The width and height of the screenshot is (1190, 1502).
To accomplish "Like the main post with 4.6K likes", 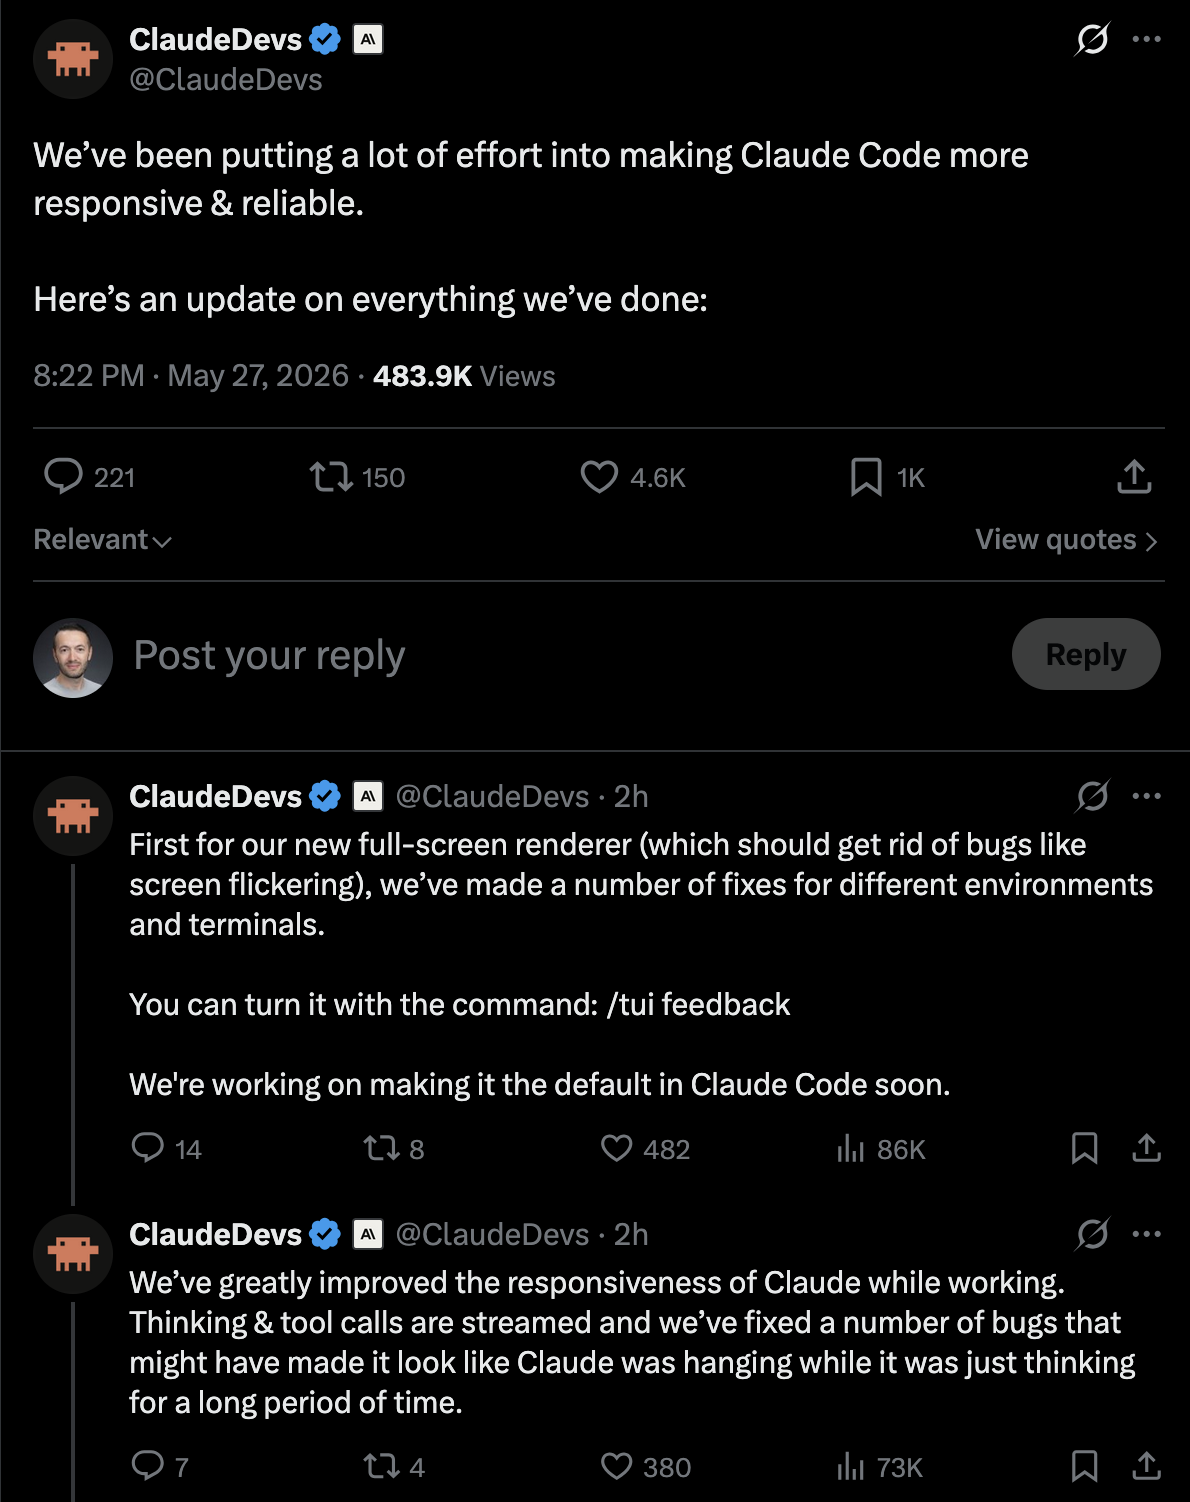I will [633, 477].
